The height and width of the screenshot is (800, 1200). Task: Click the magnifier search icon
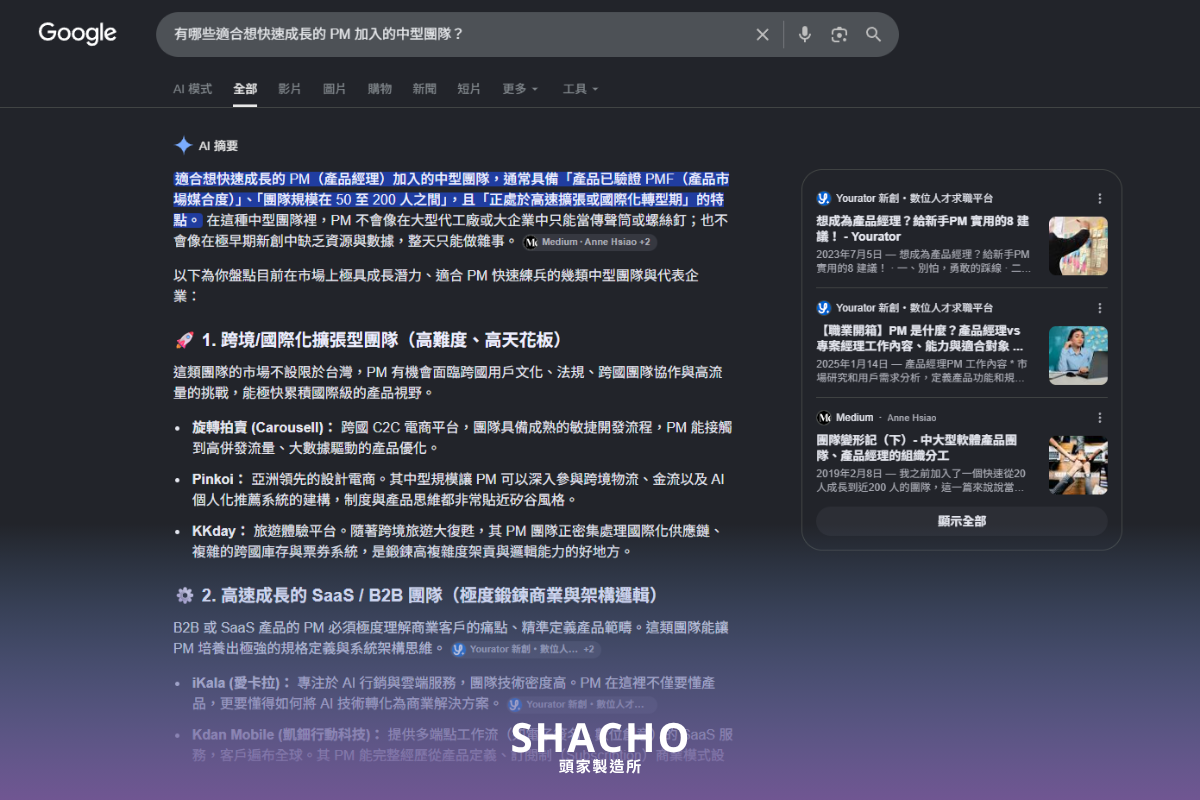coord(873,35)
